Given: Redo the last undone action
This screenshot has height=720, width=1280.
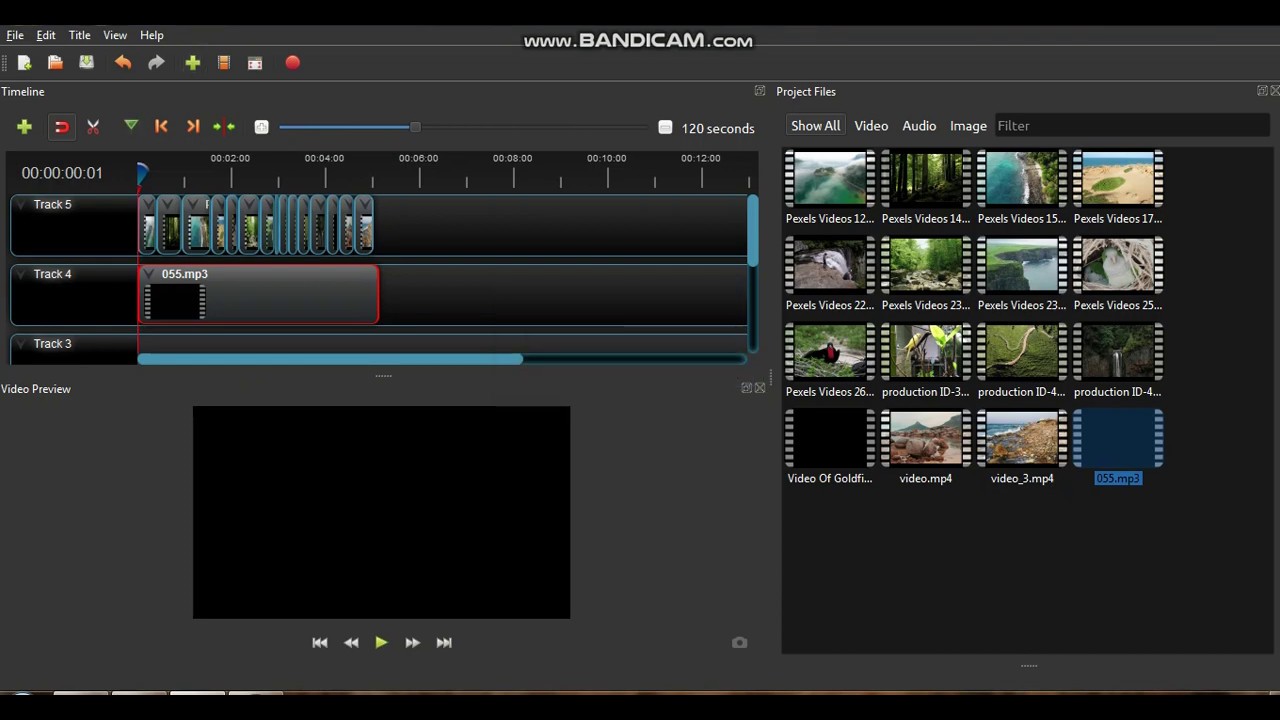Looking at the screenshot, I should pyautogui.click(x=156, y=63).
